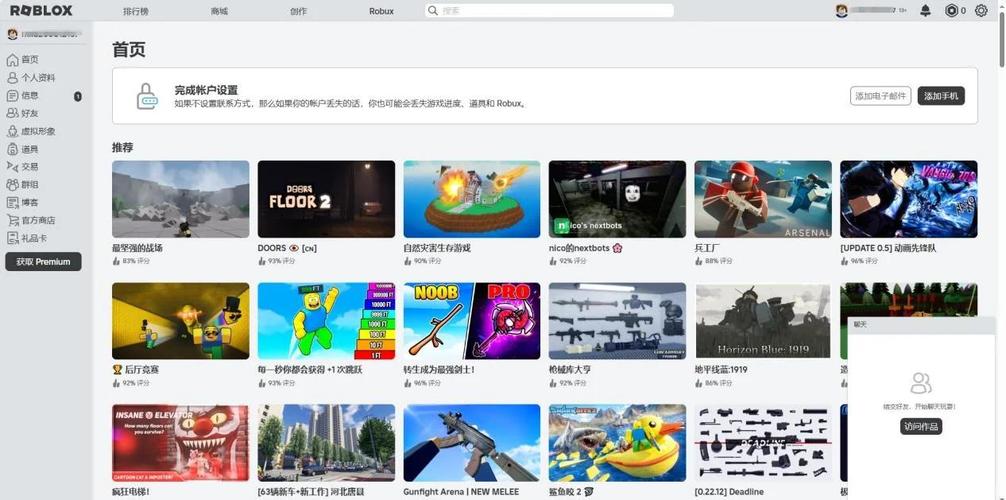
Task: Open the Insane Elevator thumbnail
Action: [x=181, y=443]
